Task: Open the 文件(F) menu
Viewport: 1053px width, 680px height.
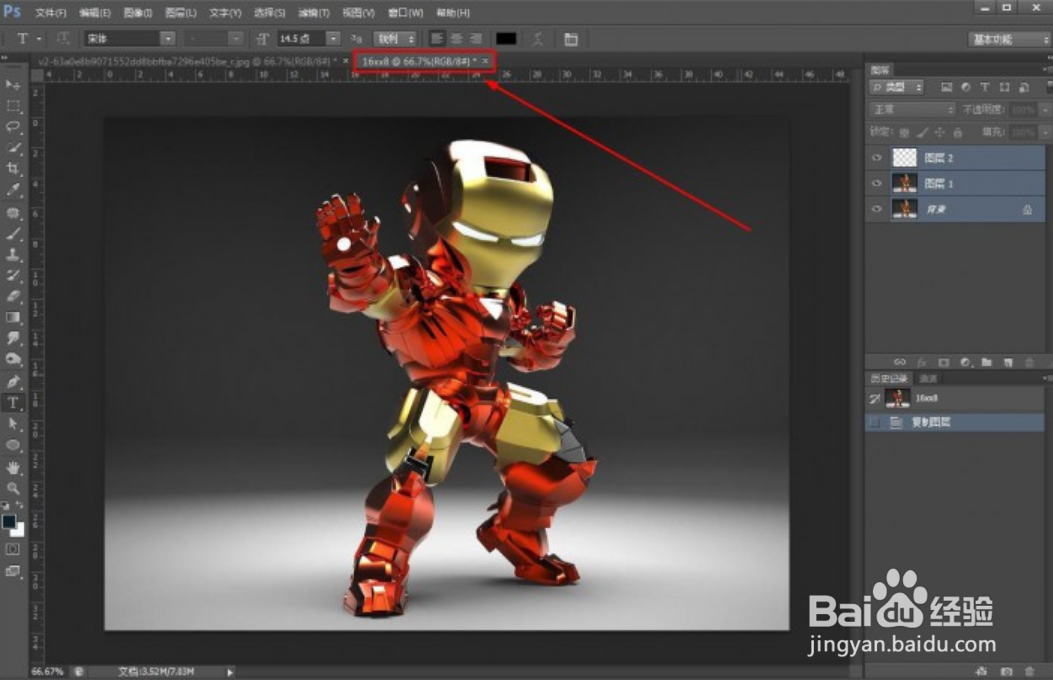Action: 51,13
